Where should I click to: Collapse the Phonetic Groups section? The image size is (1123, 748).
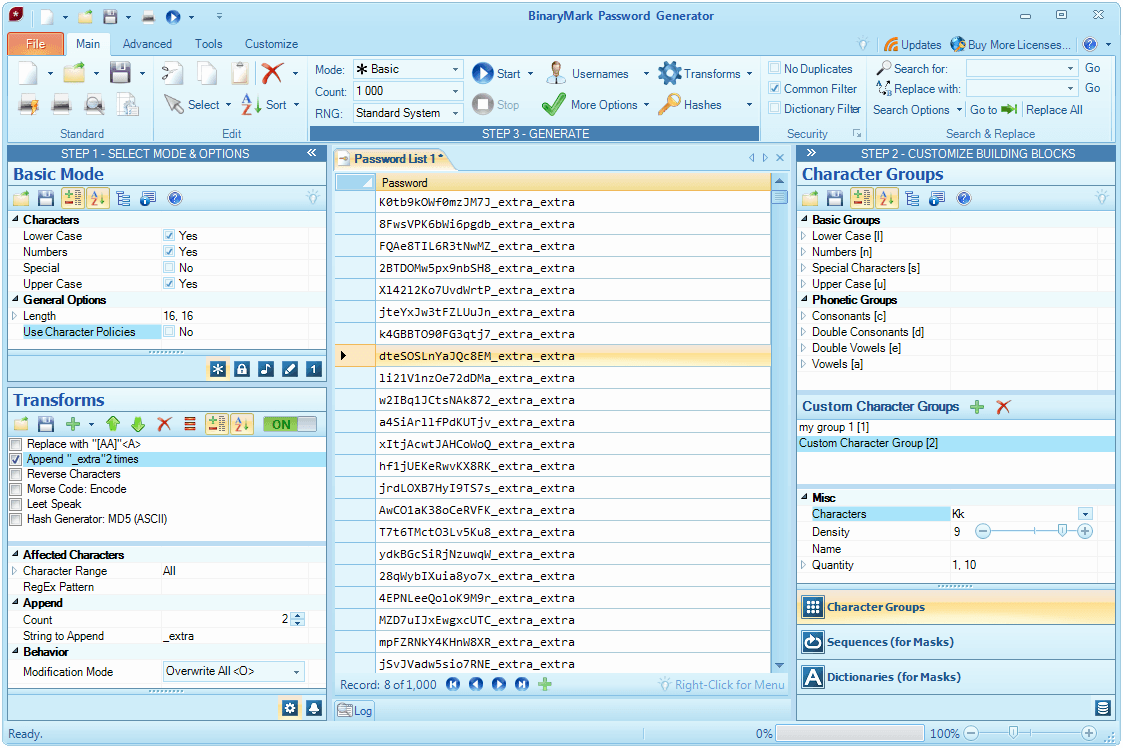click(x=804, y=299)
